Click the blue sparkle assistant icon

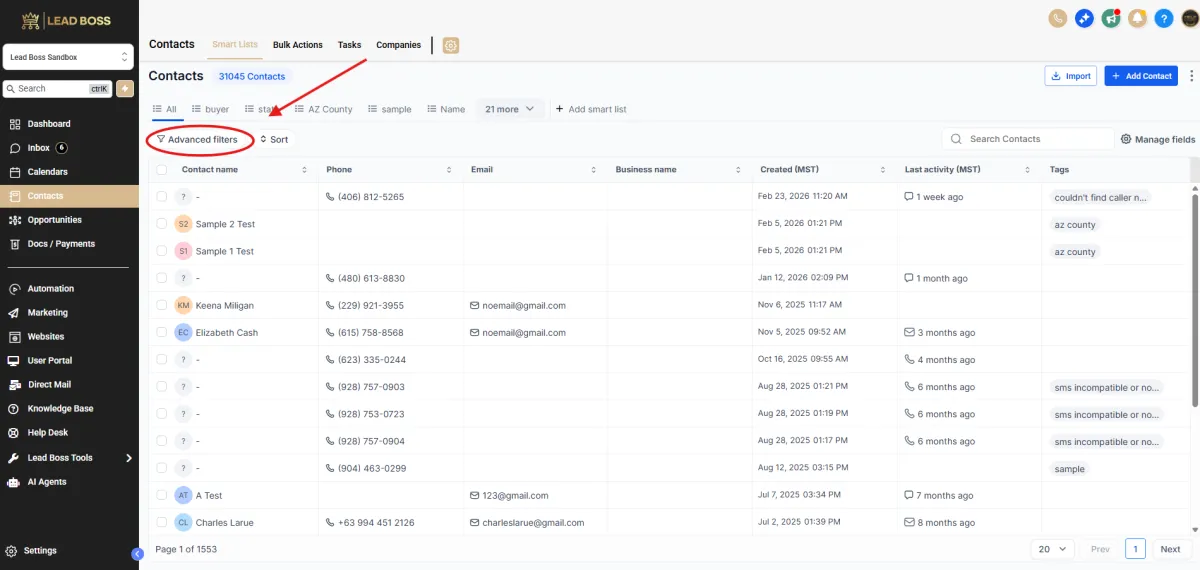[1084, 18]
